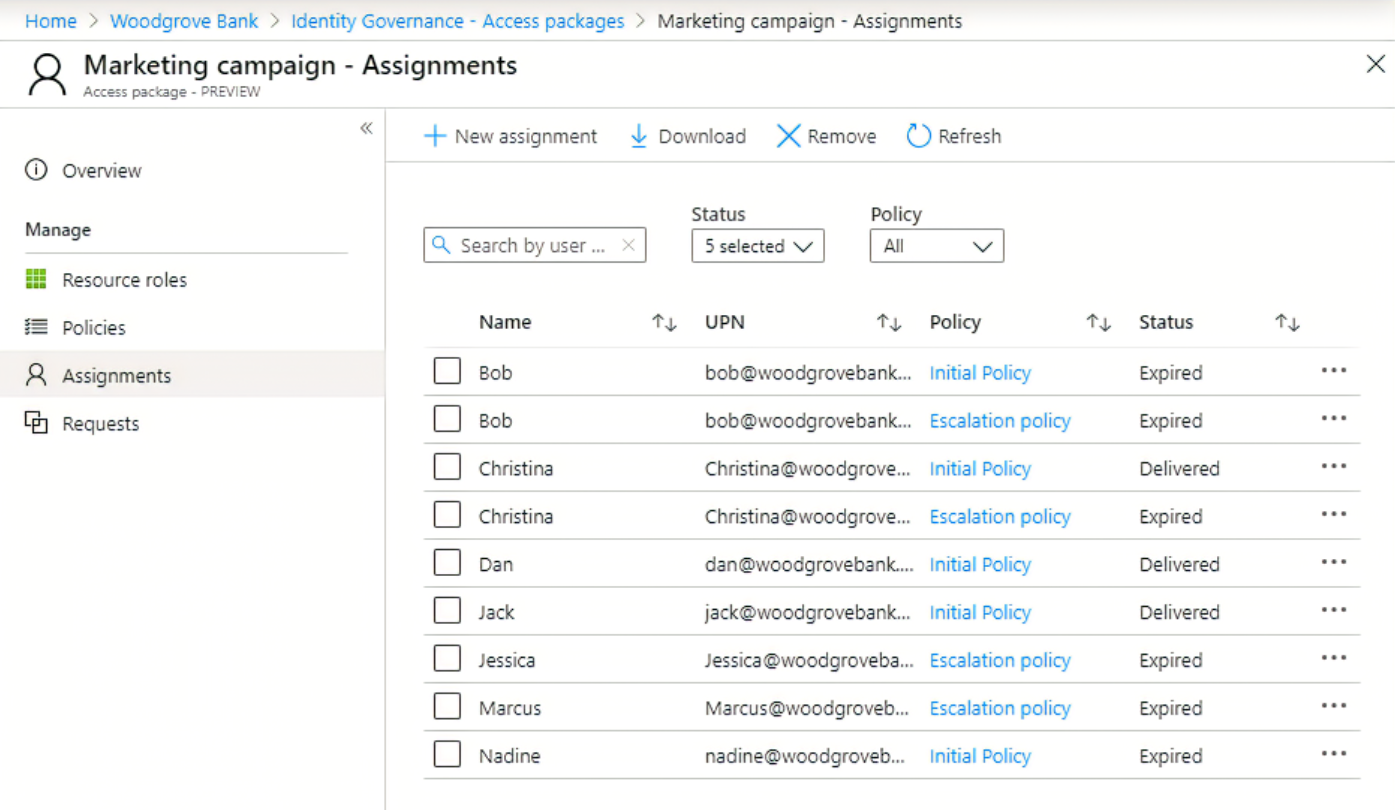Sort the table by the Status column arrows

point(1287,322)
